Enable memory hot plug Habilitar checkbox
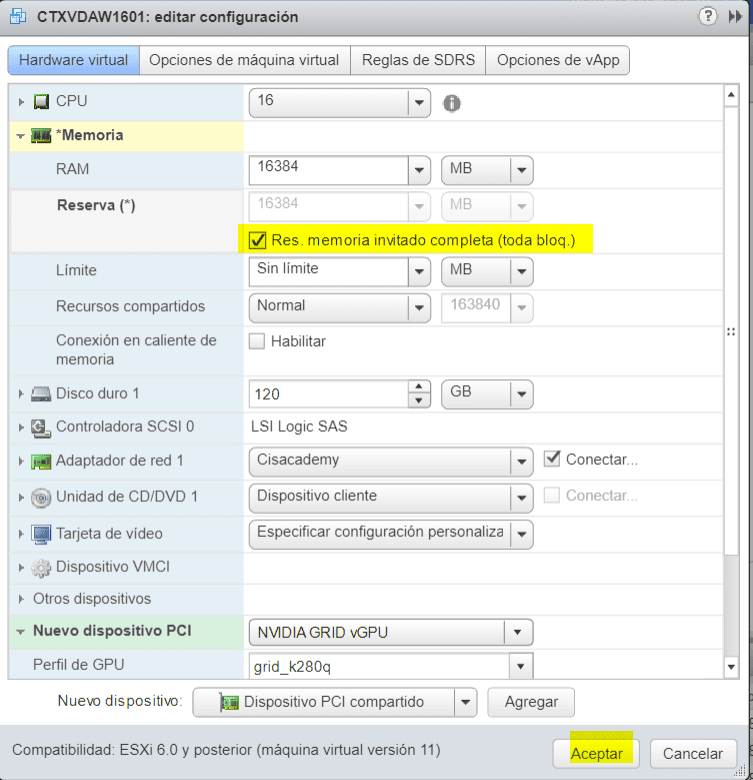753x780 pixels. click(x=257, y=341)
